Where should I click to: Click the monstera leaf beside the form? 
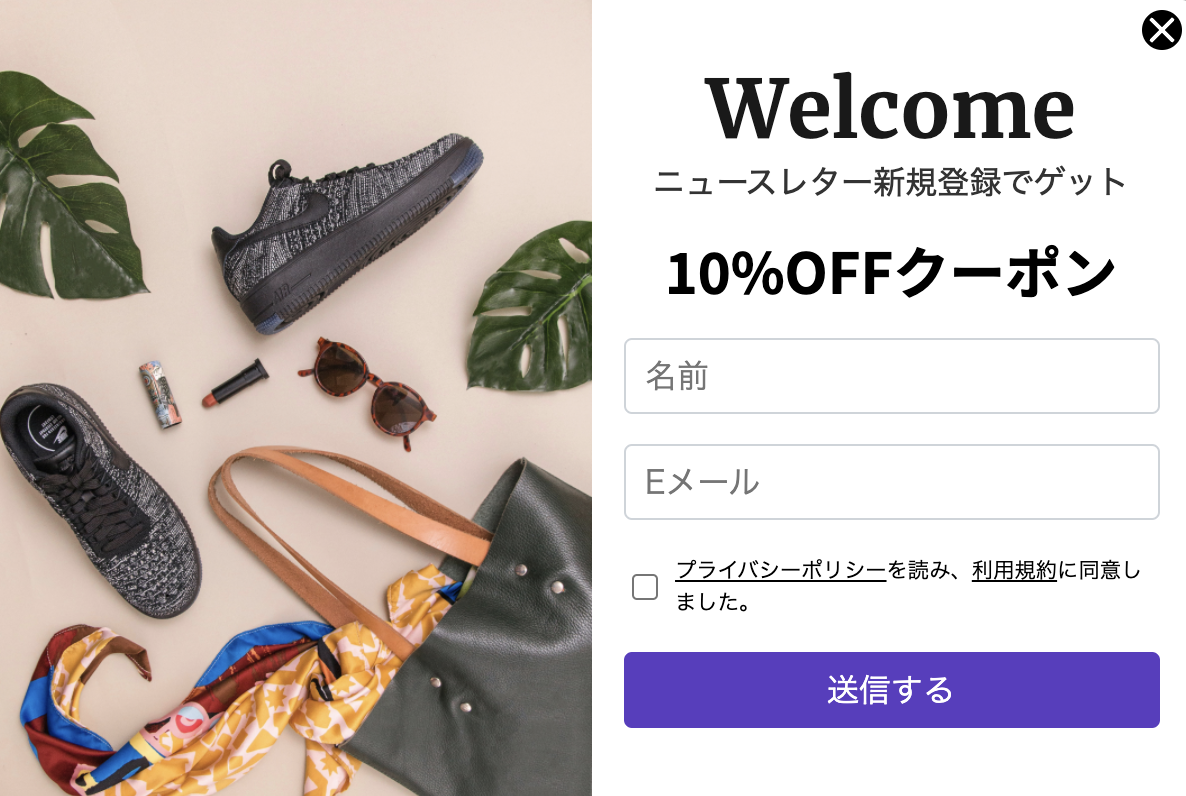(x=532, y=306)
